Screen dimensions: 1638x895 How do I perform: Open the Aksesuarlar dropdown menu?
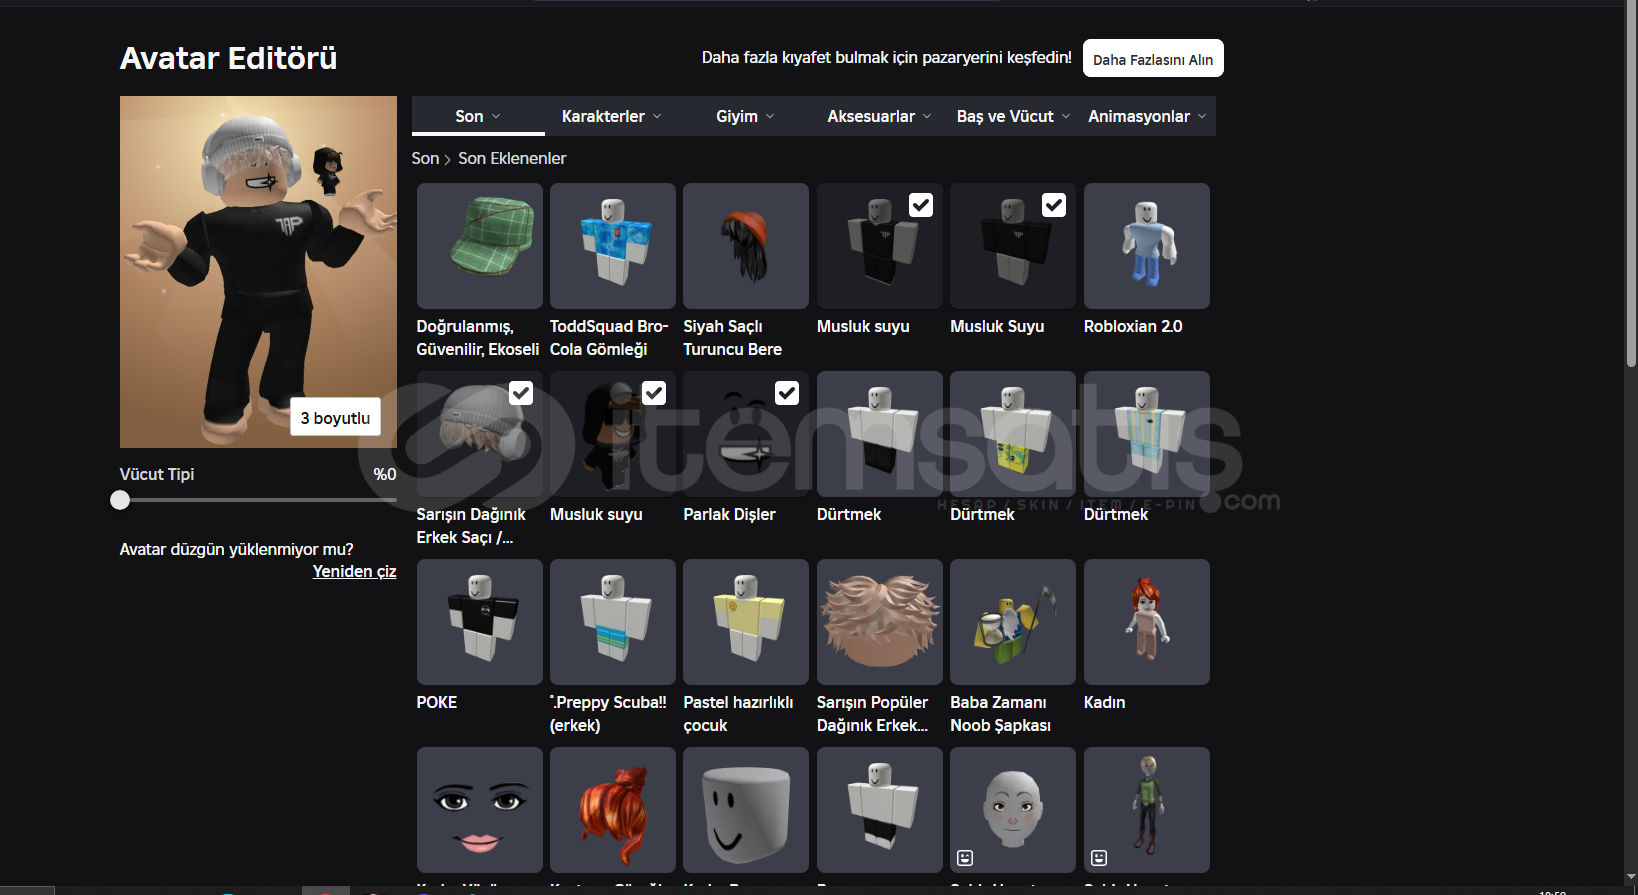point(879,116)
